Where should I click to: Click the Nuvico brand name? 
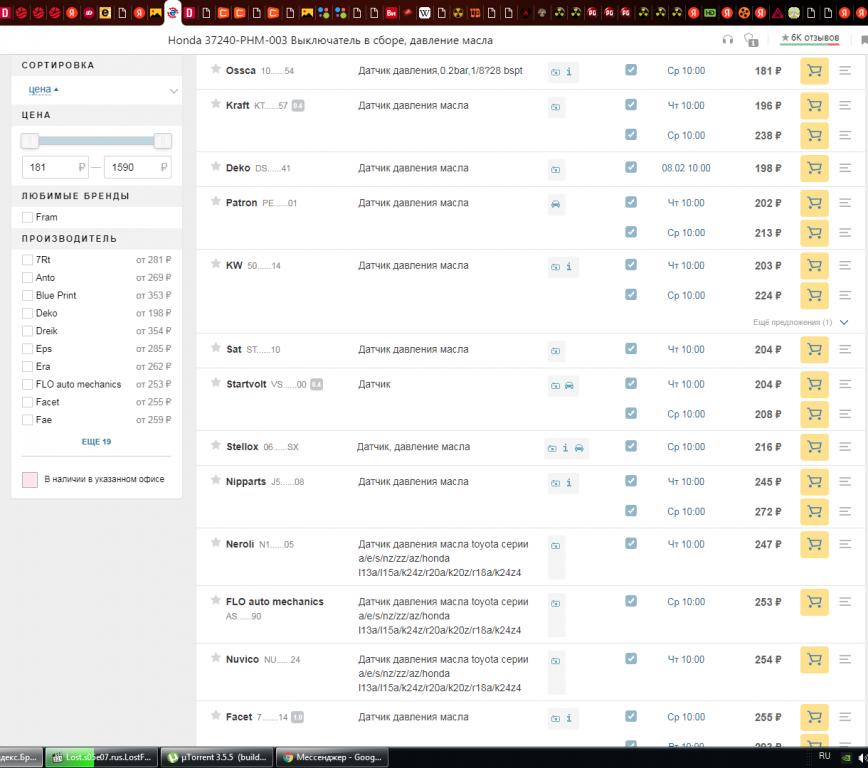click(242, 659)
